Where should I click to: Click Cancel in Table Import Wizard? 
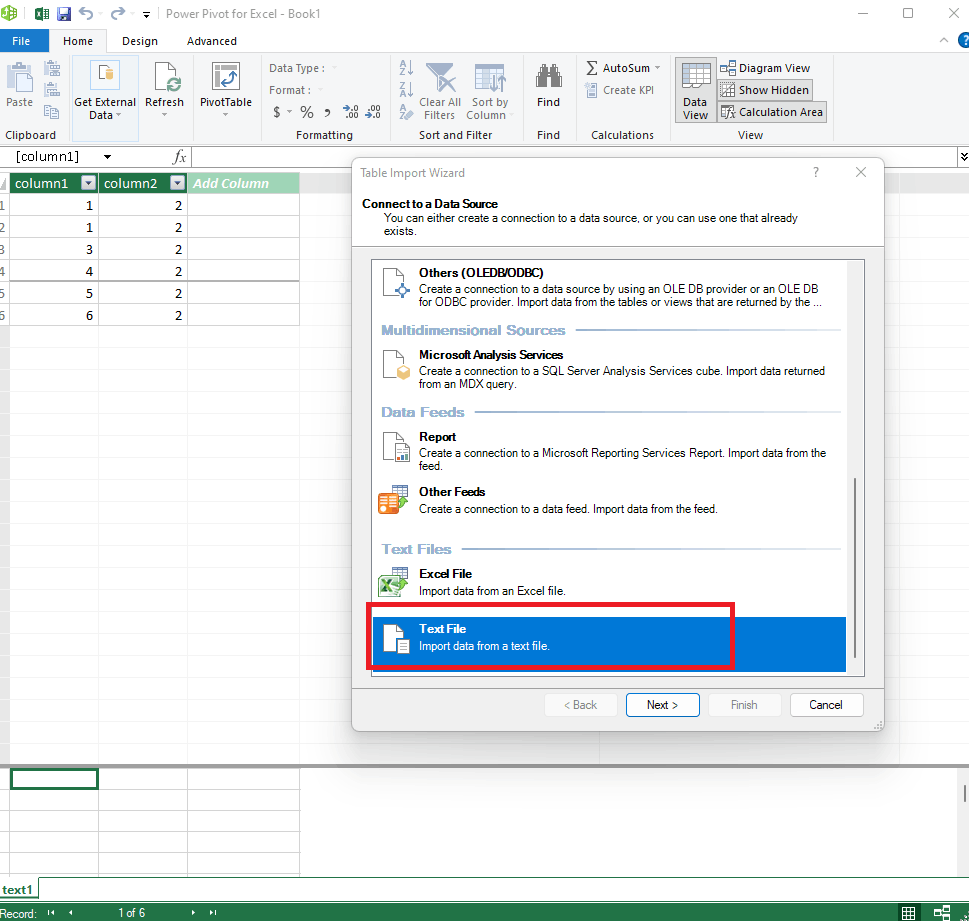click(826, 705)
